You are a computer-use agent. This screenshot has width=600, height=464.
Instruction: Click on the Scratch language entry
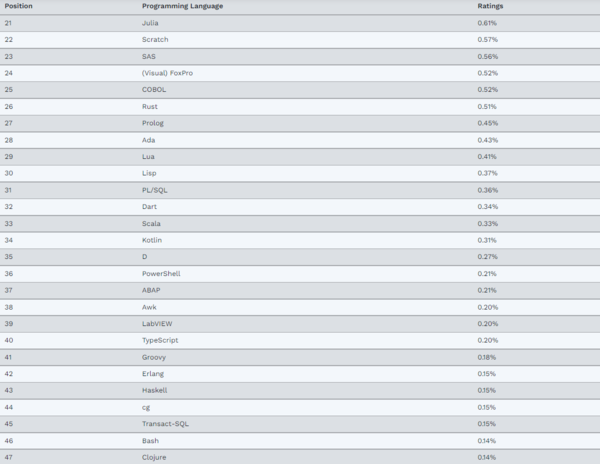click(x=155, y=39)
